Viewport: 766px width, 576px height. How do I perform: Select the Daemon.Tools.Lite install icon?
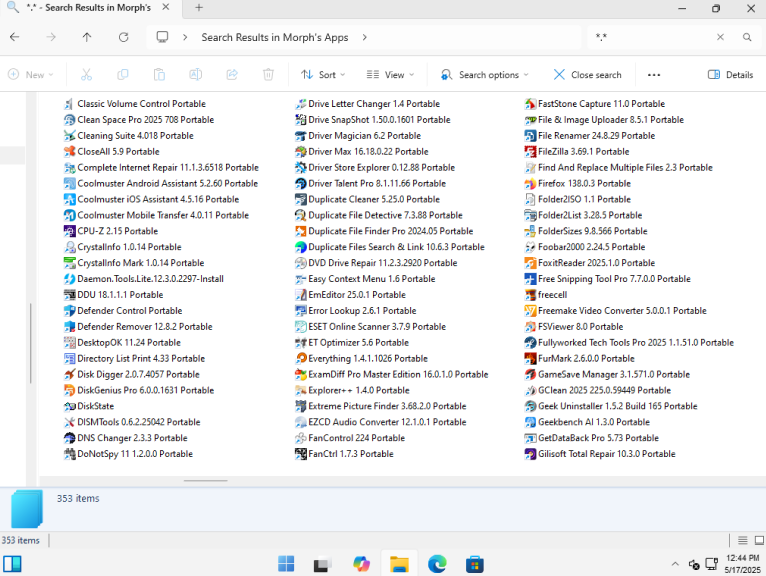pos(69,279)
